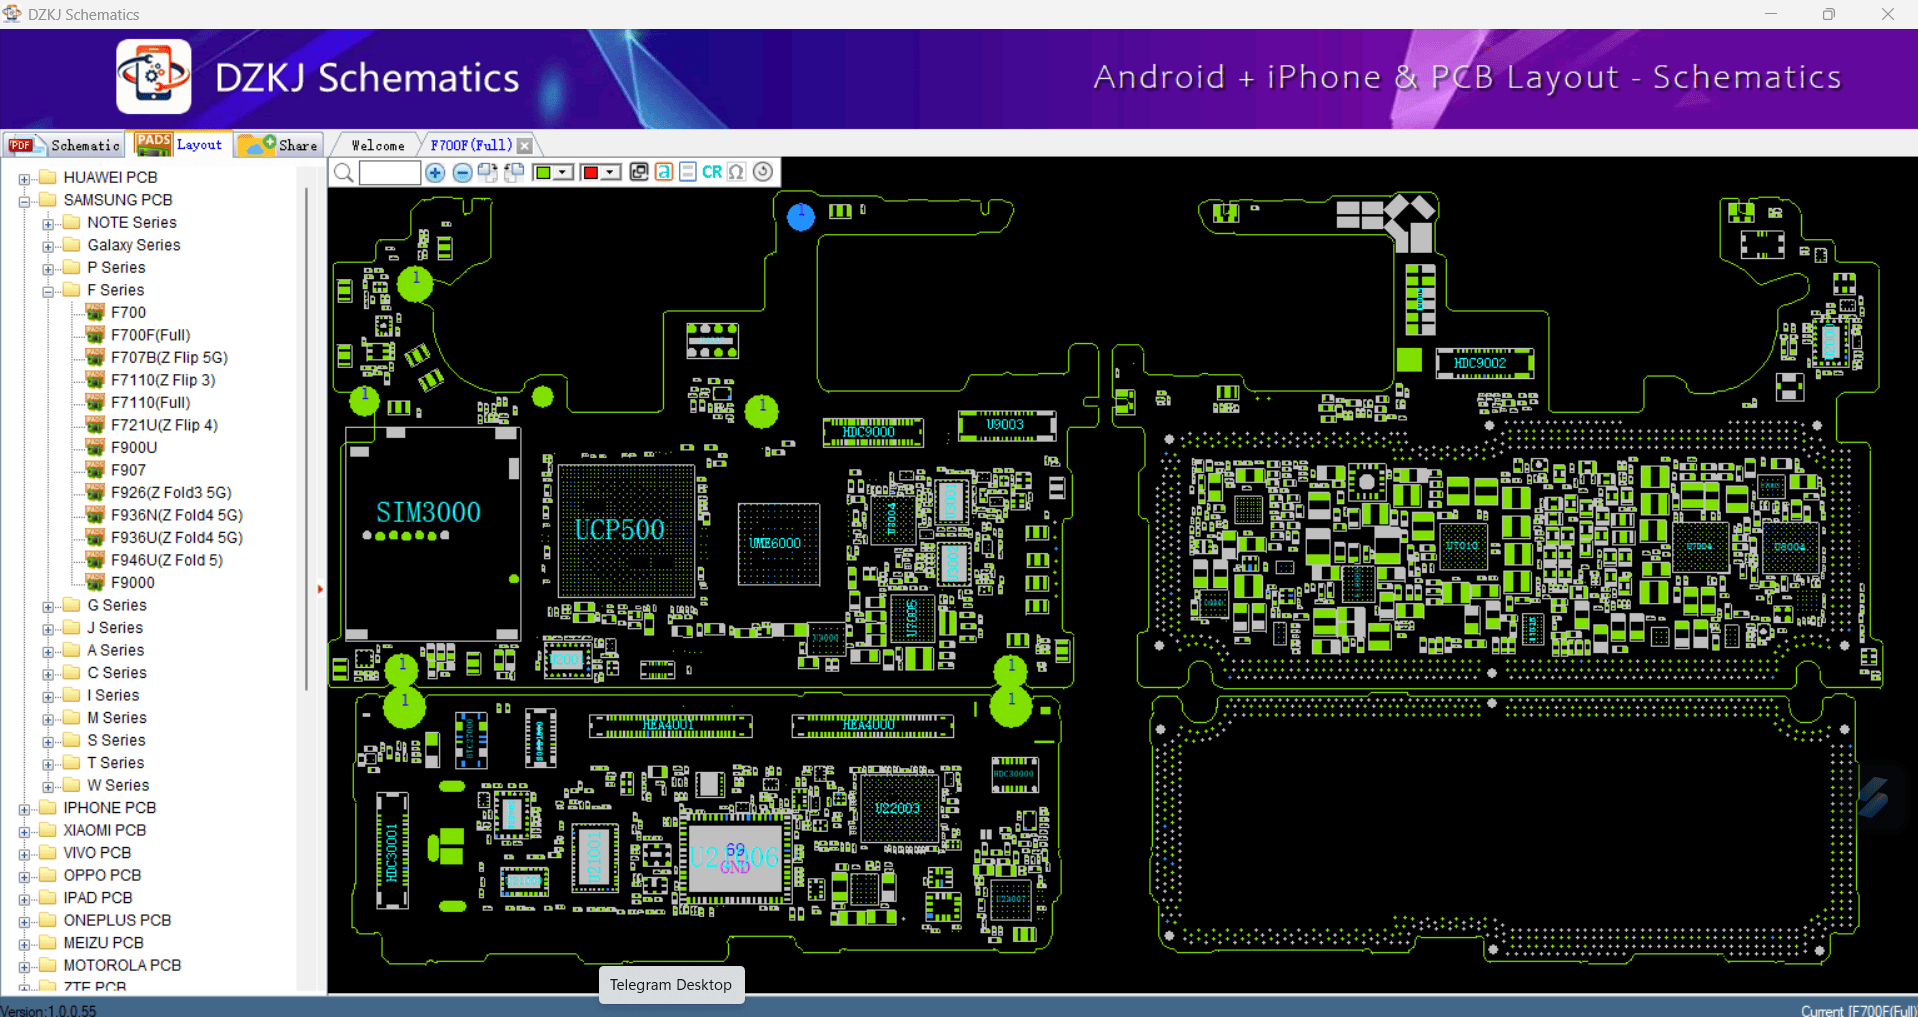Expand the NOTE Series folder
1918x1017 pixels.
pyautogui.click(x=48, y=224)
